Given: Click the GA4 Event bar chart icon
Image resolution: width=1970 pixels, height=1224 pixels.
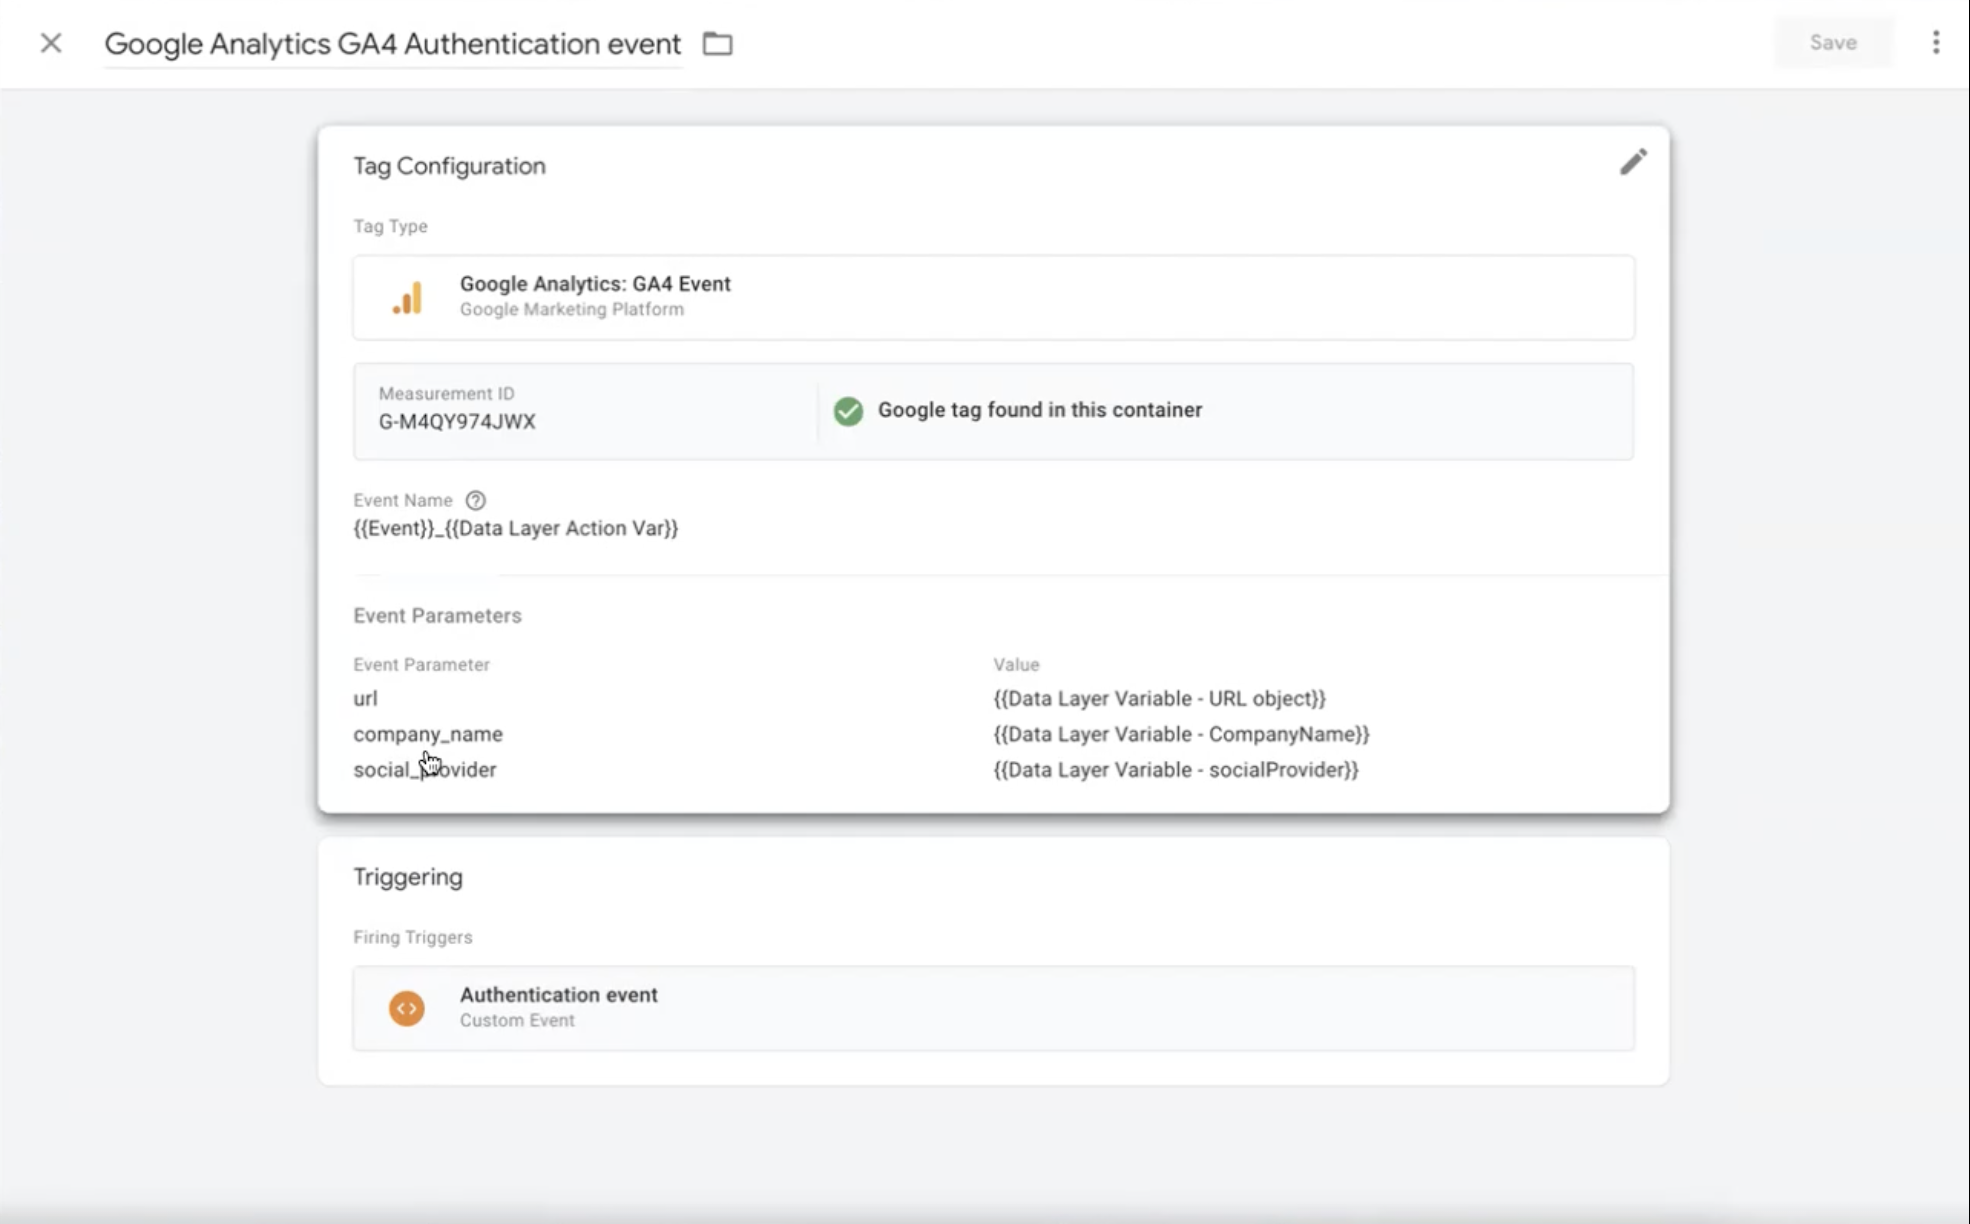Looking at the screenshot, I should tap(407, 297).
